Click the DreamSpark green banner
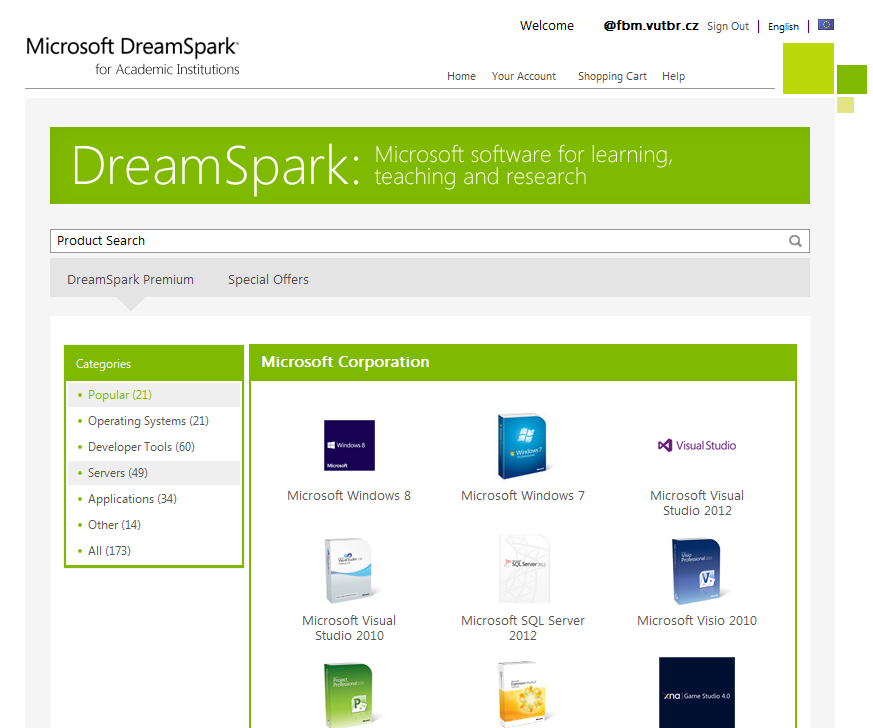Screen dimensions: 873x728 point(430,165)
